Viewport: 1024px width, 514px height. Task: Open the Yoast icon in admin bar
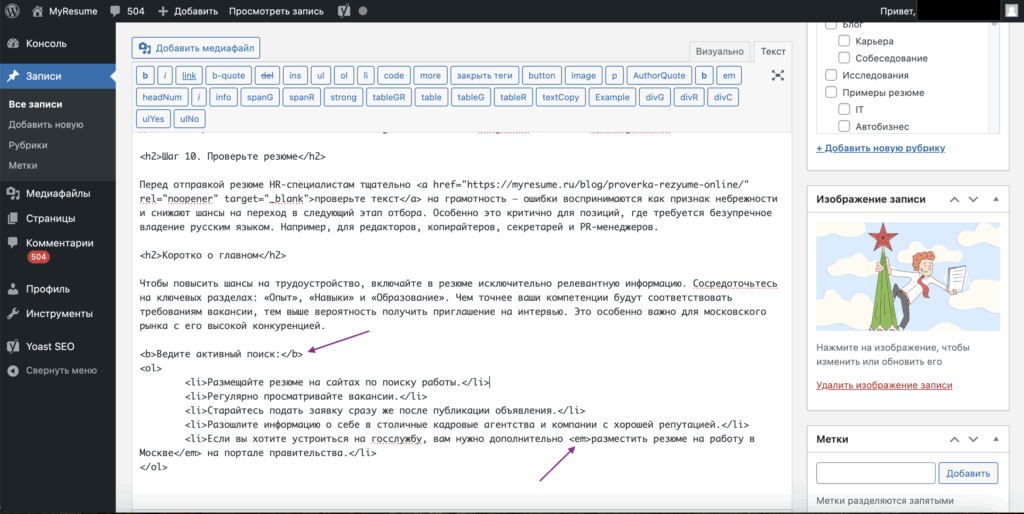pos(344,11)
